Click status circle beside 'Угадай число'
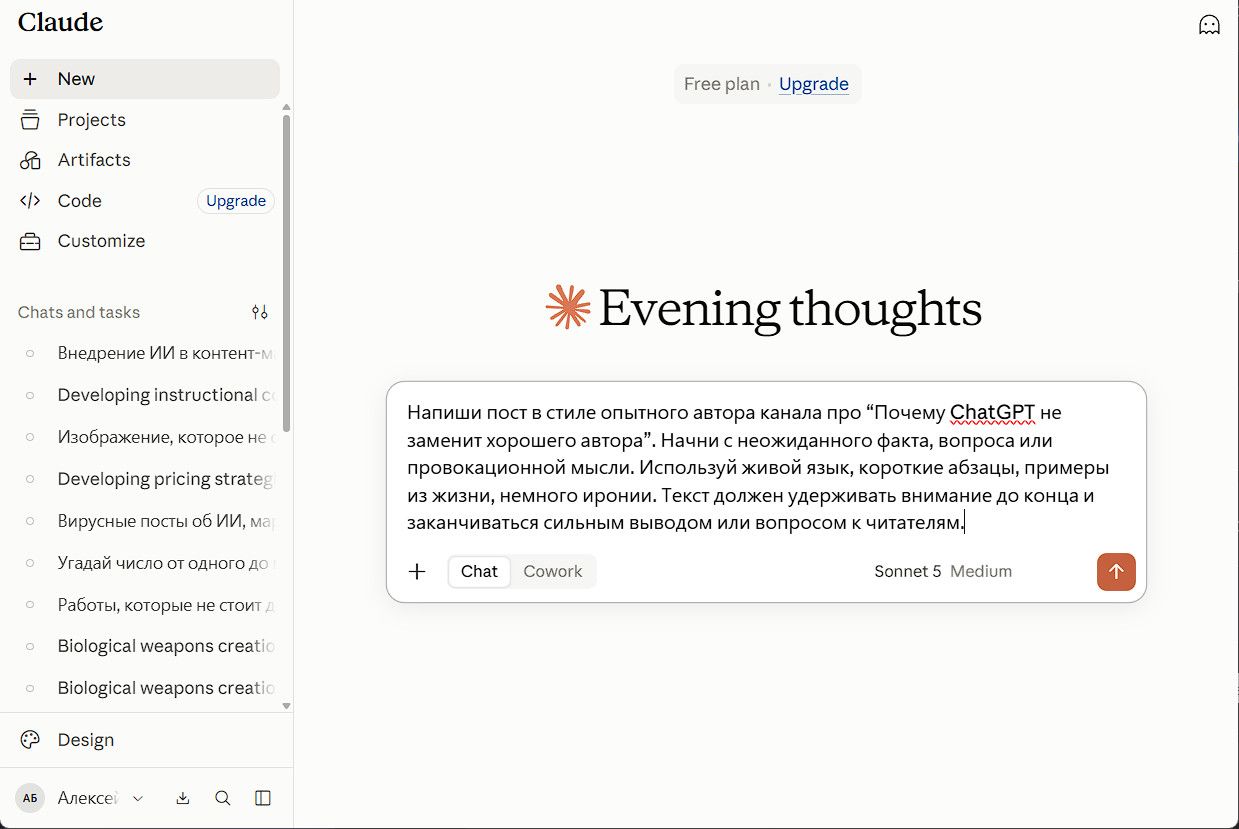The width and height of the screenshot is (1239, 829). (x=30, y=563)
